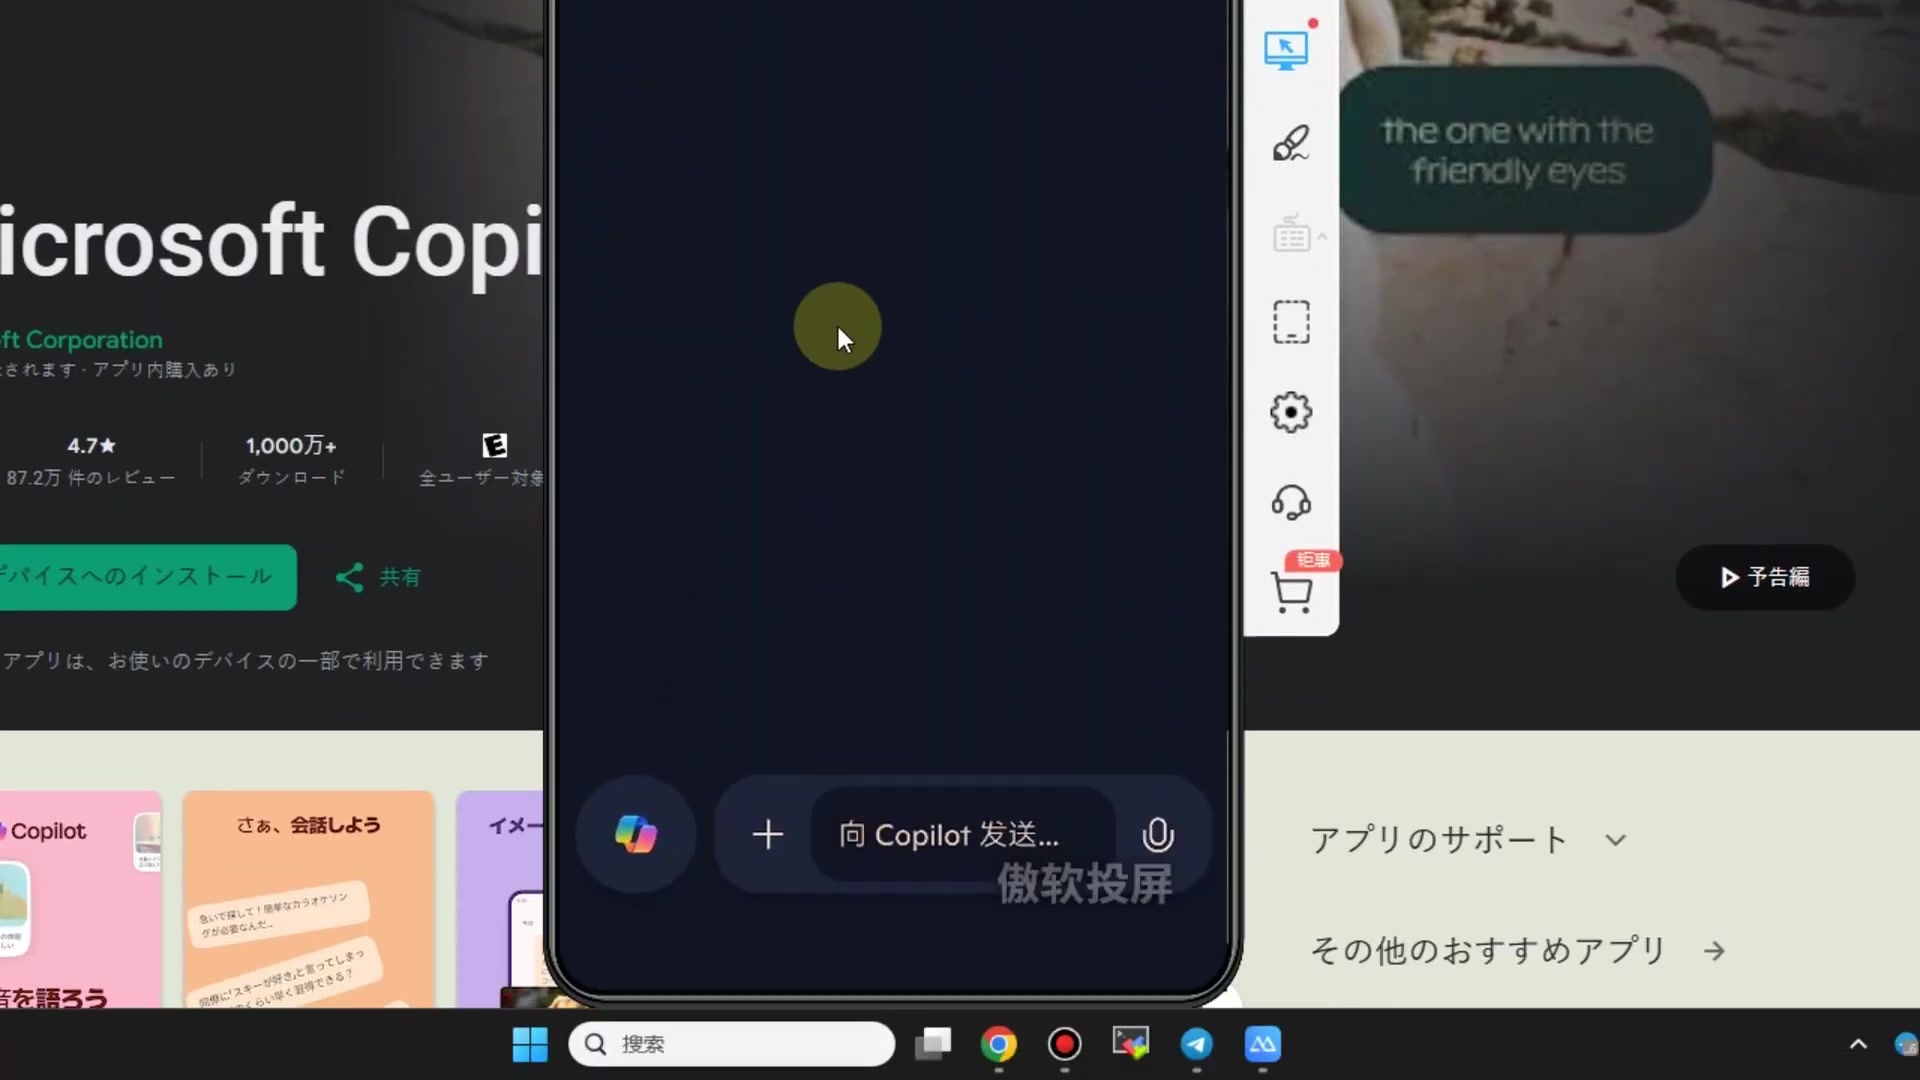Tap the microphone icon in Copilot
1920x1080 pixels.
click(x=1158, y=834)
